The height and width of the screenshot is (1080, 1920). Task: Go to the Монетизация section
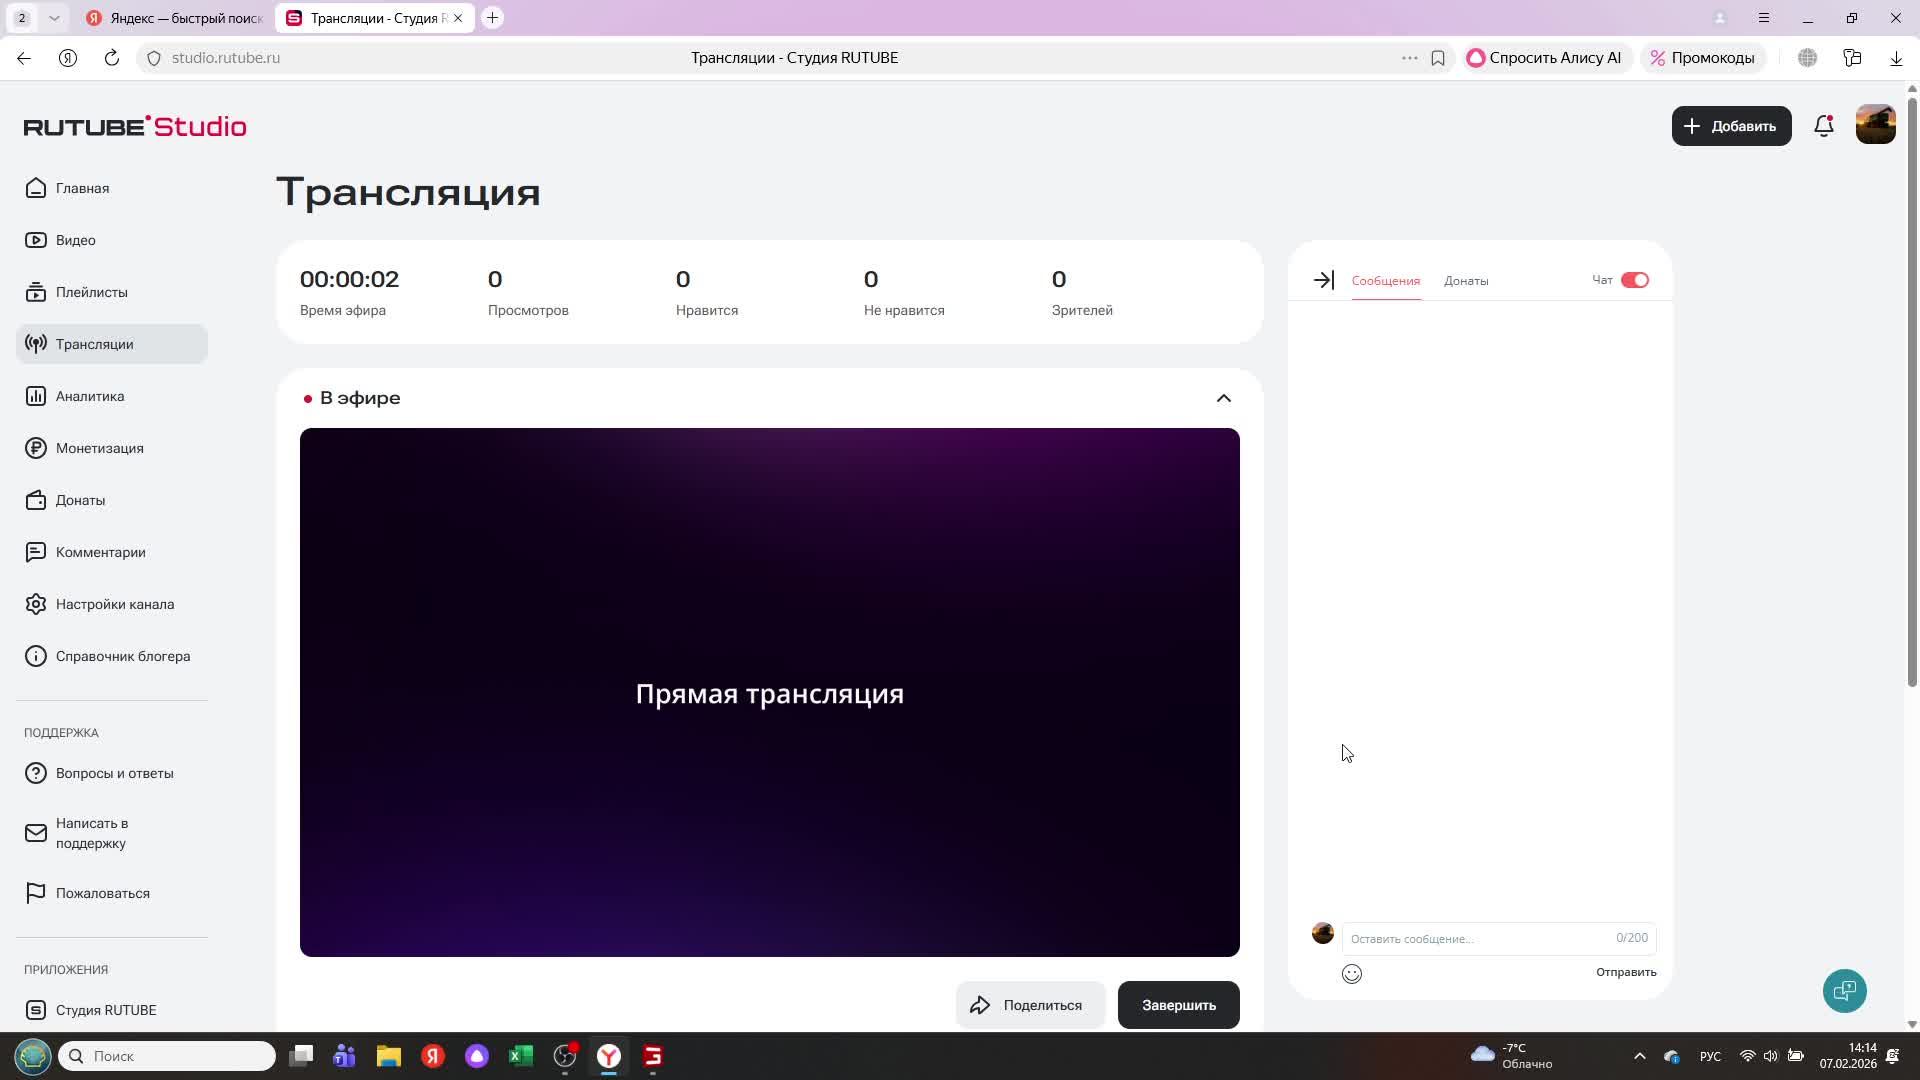[x=99, y=448]
